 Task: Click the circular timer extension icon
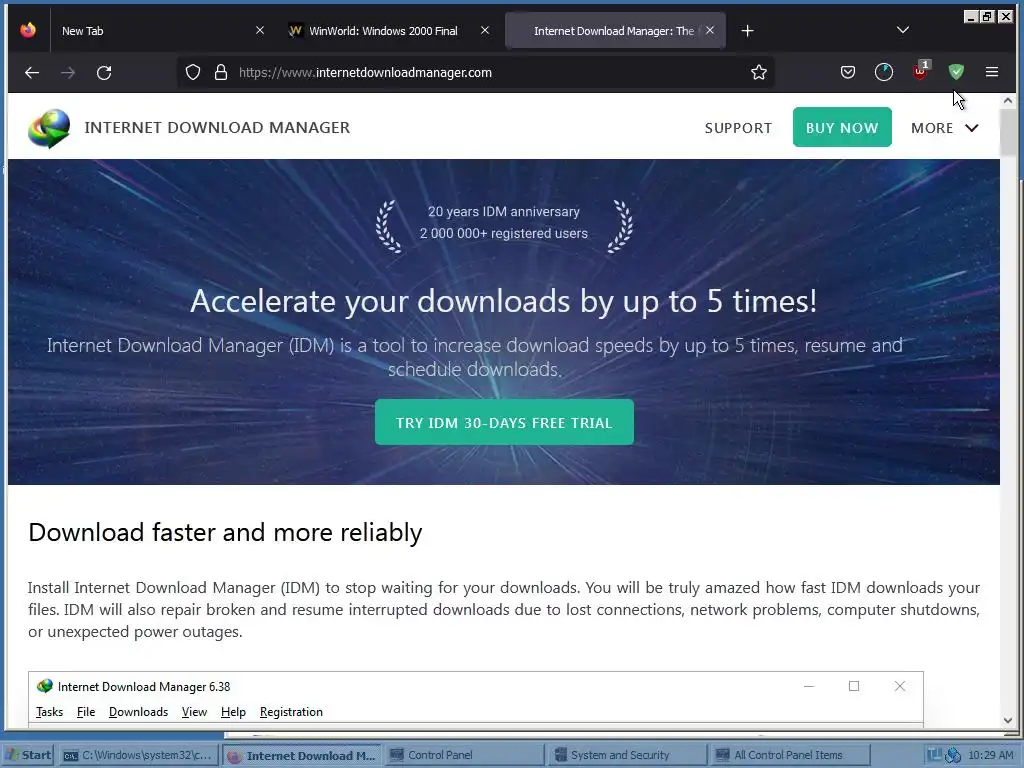point(884,72)
